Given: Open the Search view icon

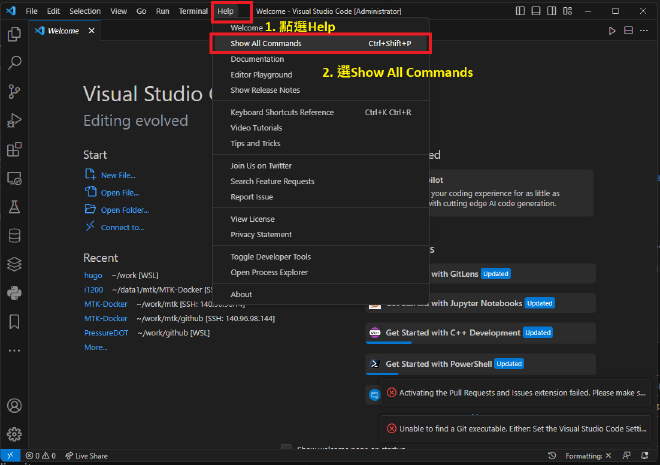Looking at the screenshot, I should click(14, 63).
